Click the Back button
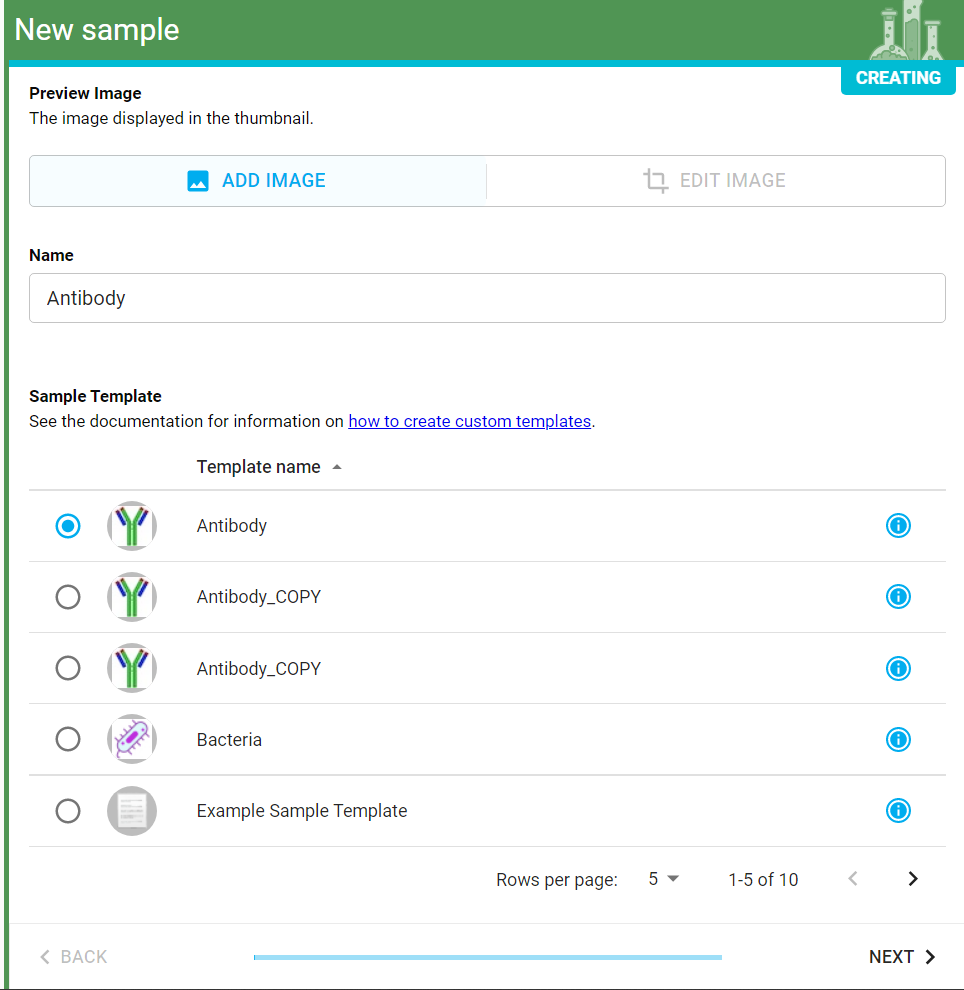 74,957
